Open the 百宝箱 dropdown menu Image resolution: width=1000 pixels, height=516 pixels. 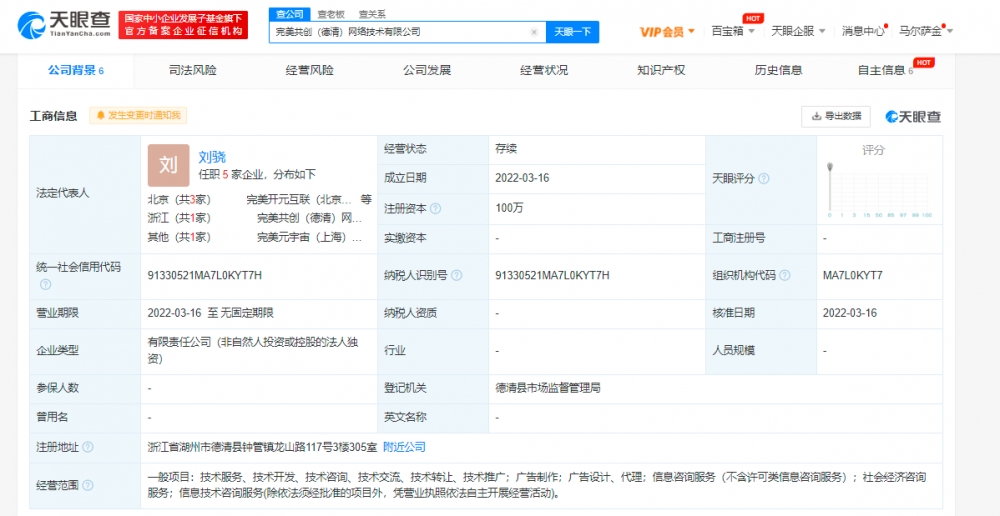[x=733, y=31]
